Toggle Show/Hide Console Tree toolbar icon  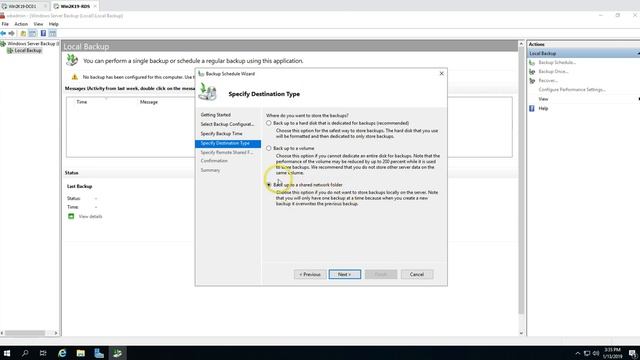[33, 33]
